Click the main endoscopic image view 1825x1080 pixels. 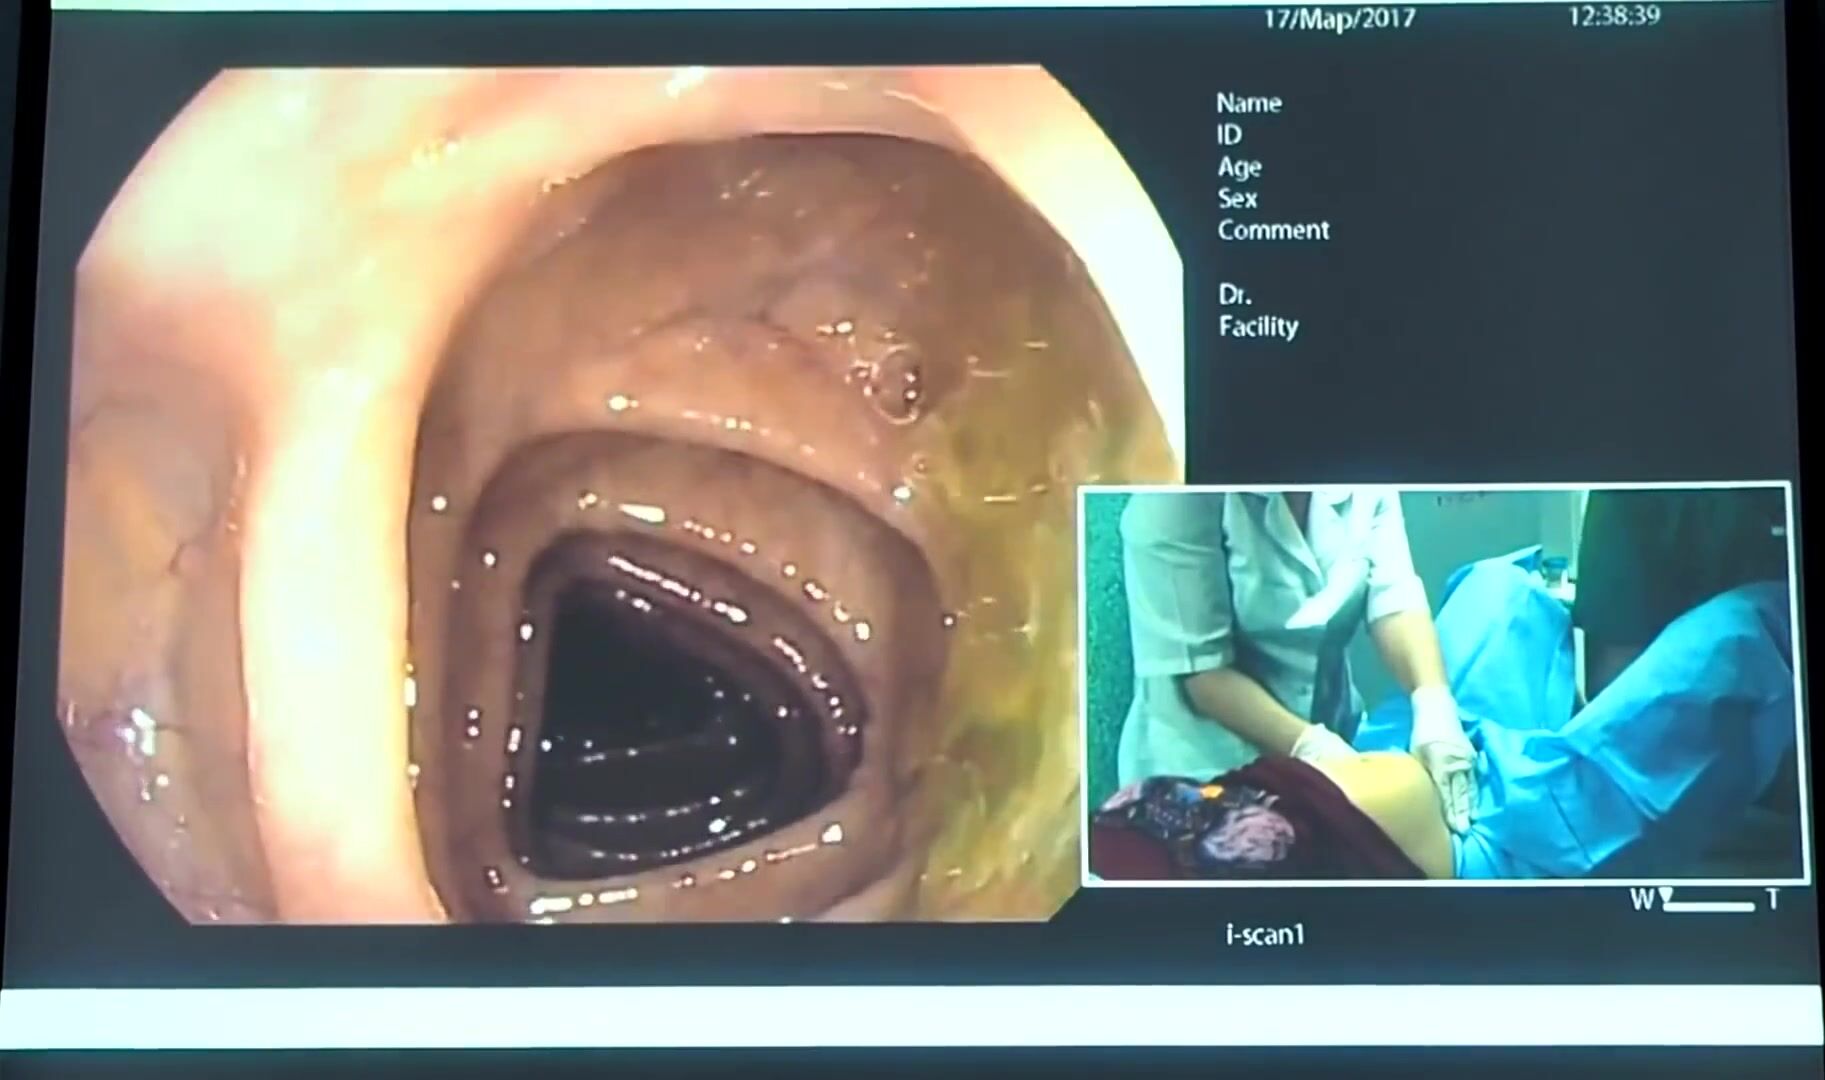620,495
